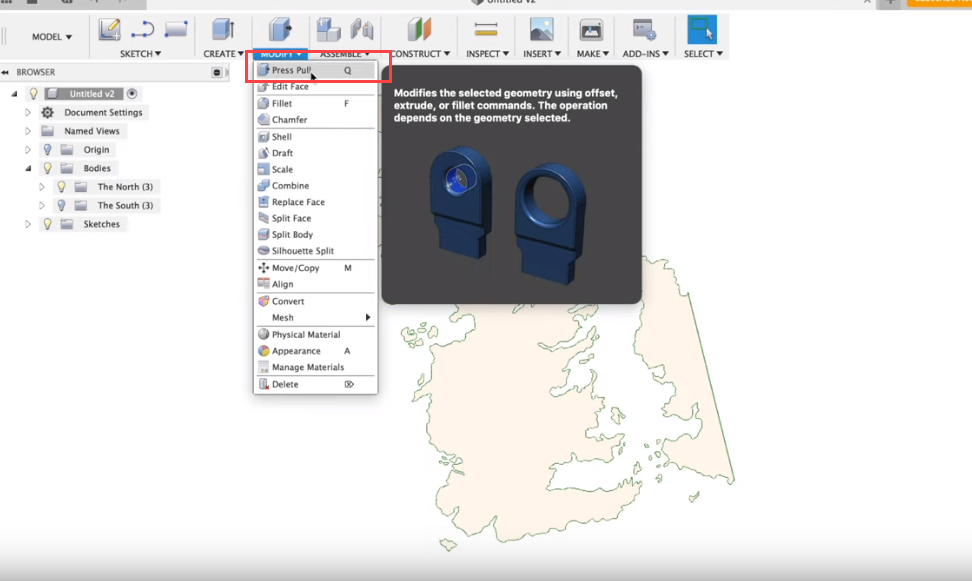This screenshot has width=972, height=581.
Task: Open the CONSTRUCT dropdown menu
Action: [x=420, y=54]
